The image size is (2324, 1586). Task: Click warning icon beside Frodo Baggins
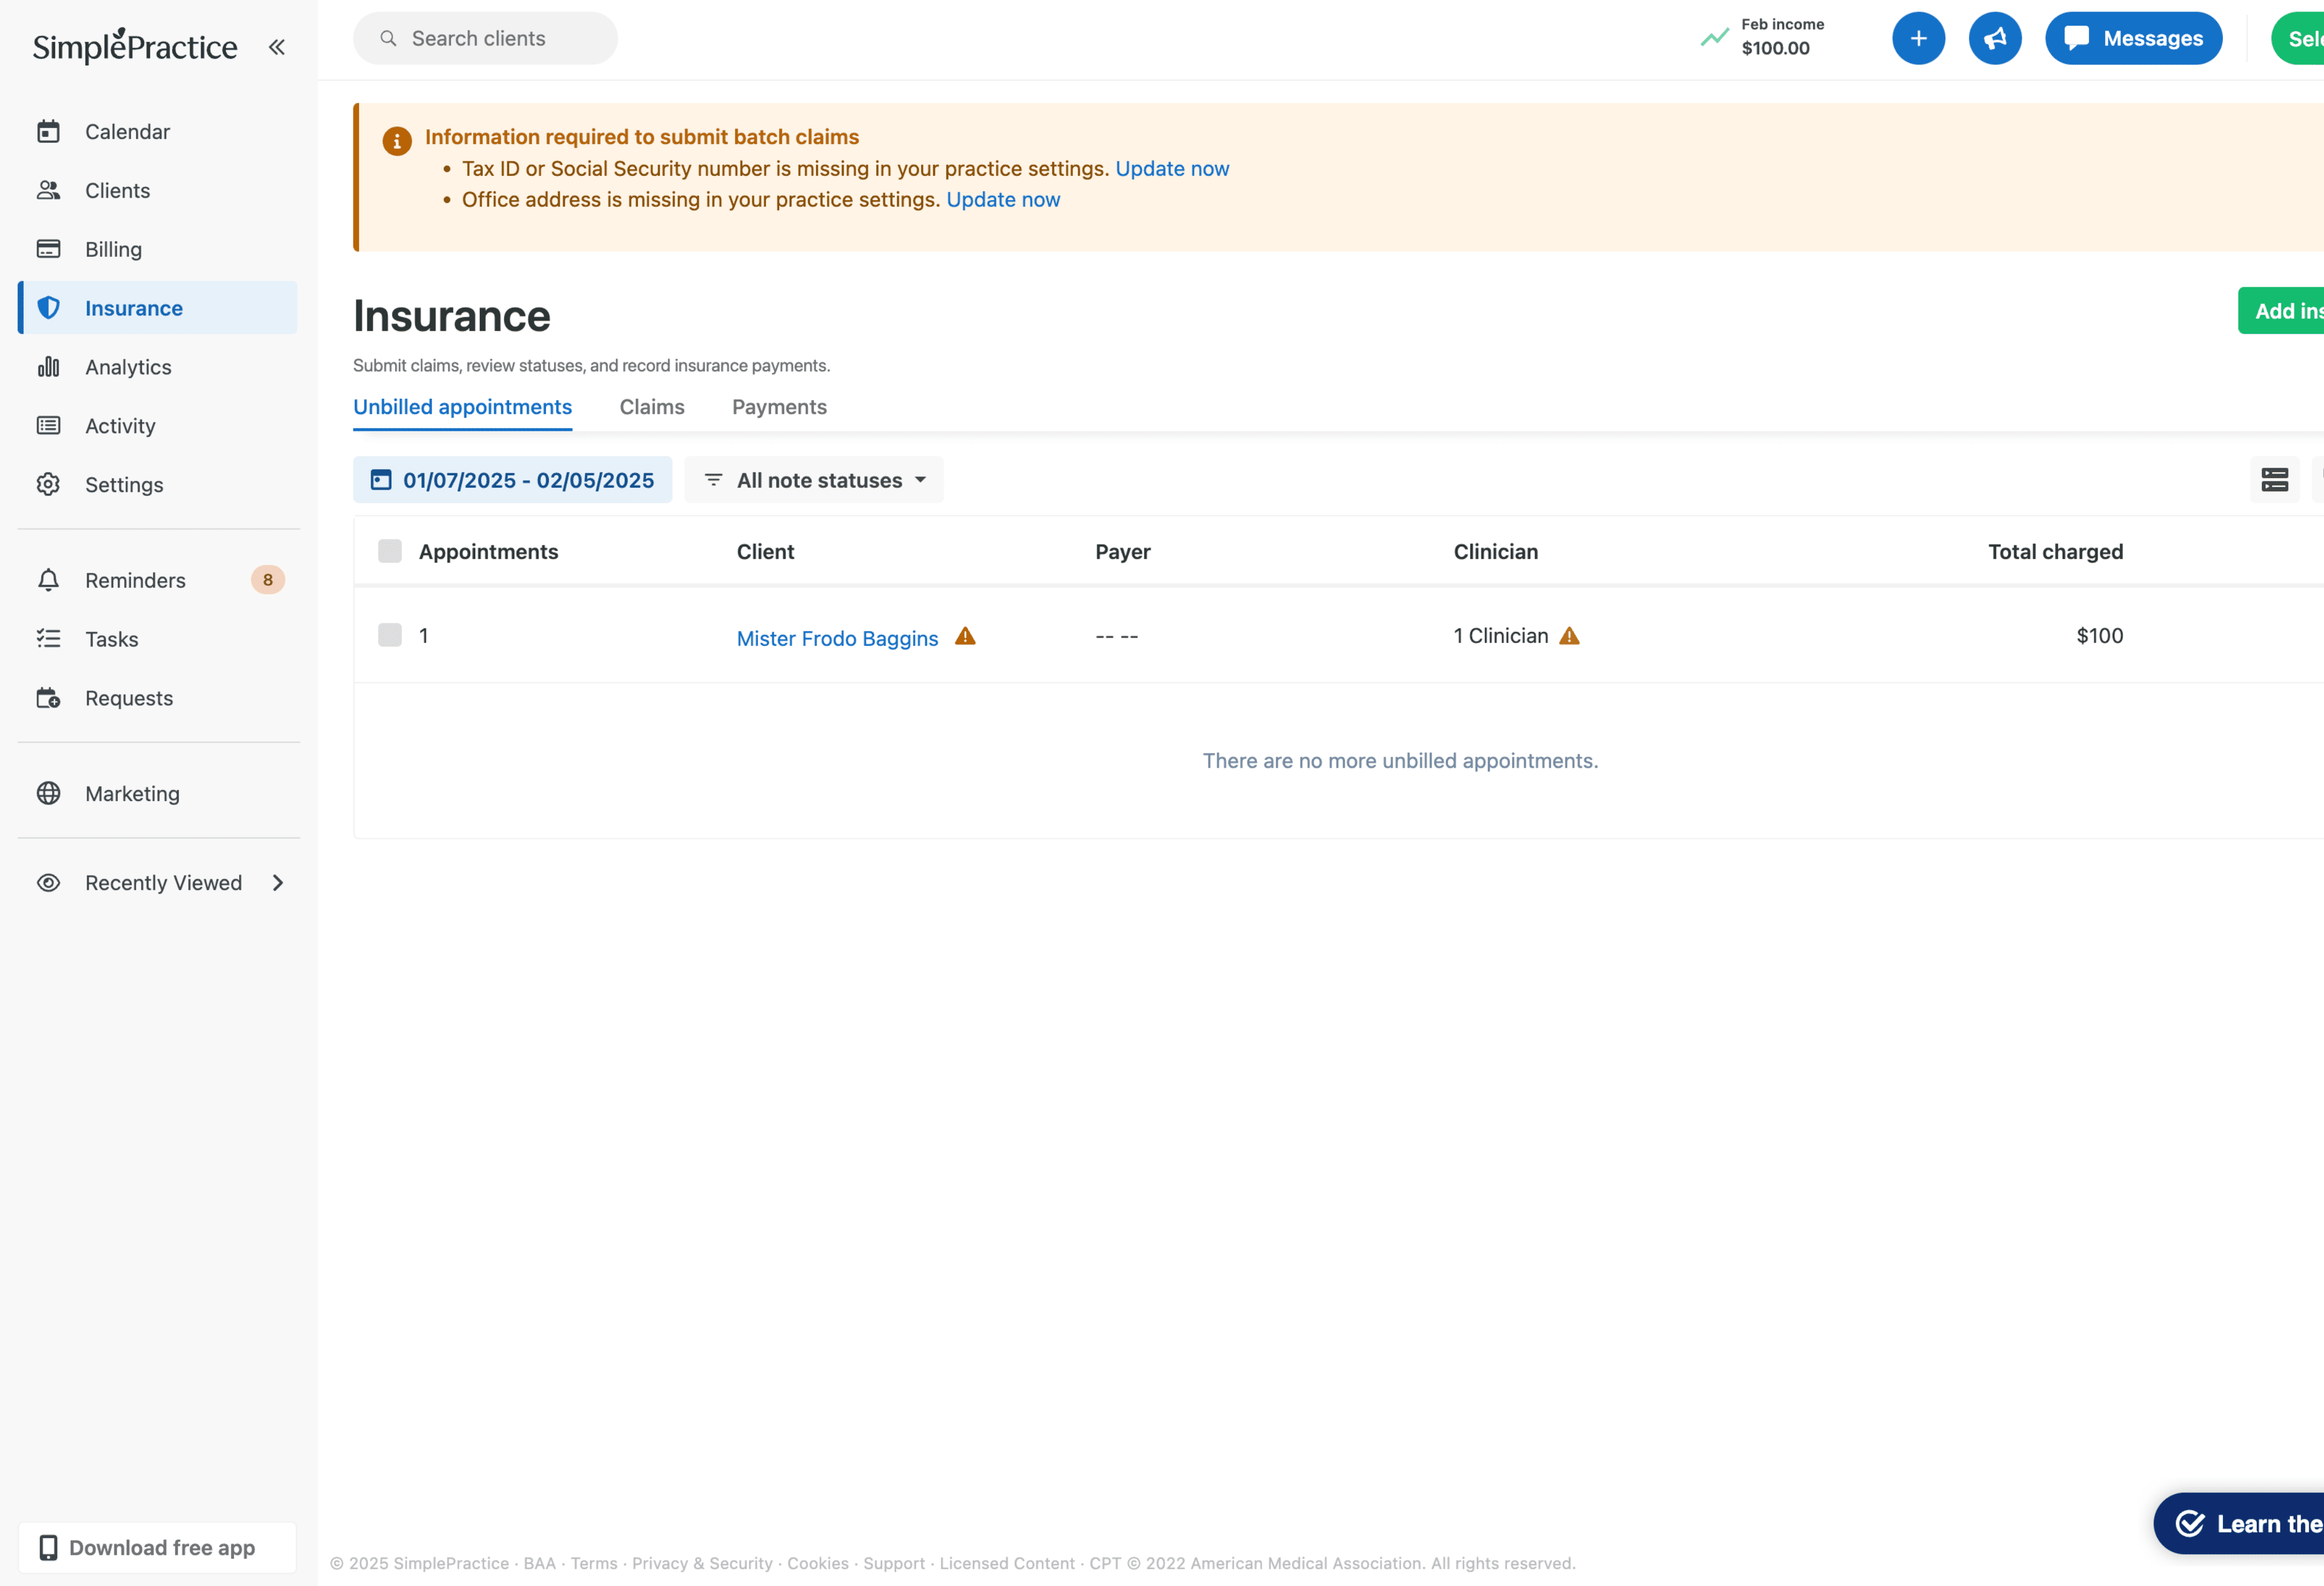pyautogui.click(x=965, y=636)
